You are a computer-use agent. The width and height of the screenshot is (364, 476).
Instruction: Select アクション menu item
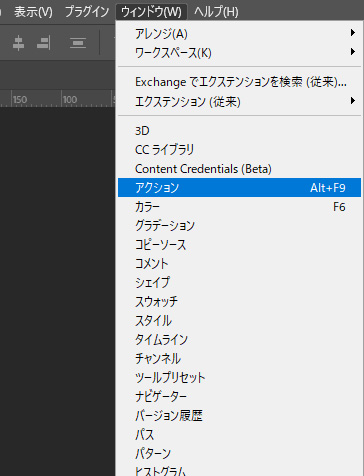(239, 188)
